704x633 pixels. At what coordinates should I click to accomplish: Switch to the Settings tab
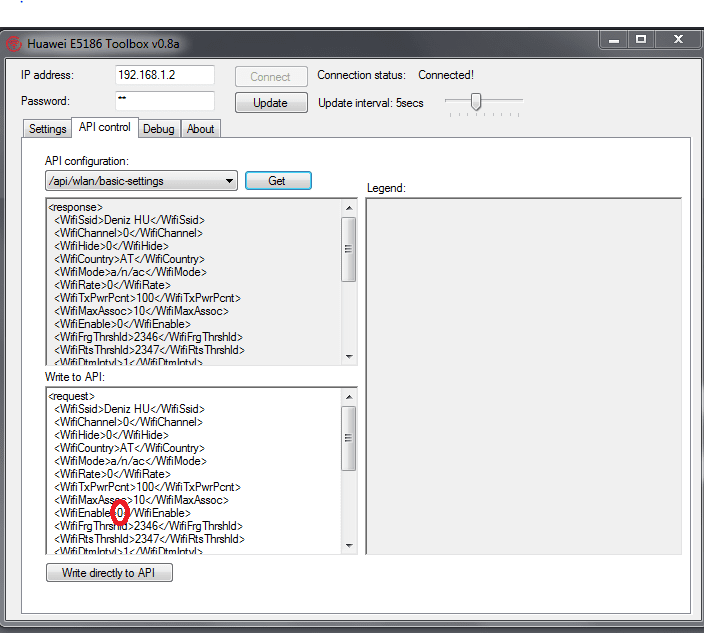coord(47,129)
